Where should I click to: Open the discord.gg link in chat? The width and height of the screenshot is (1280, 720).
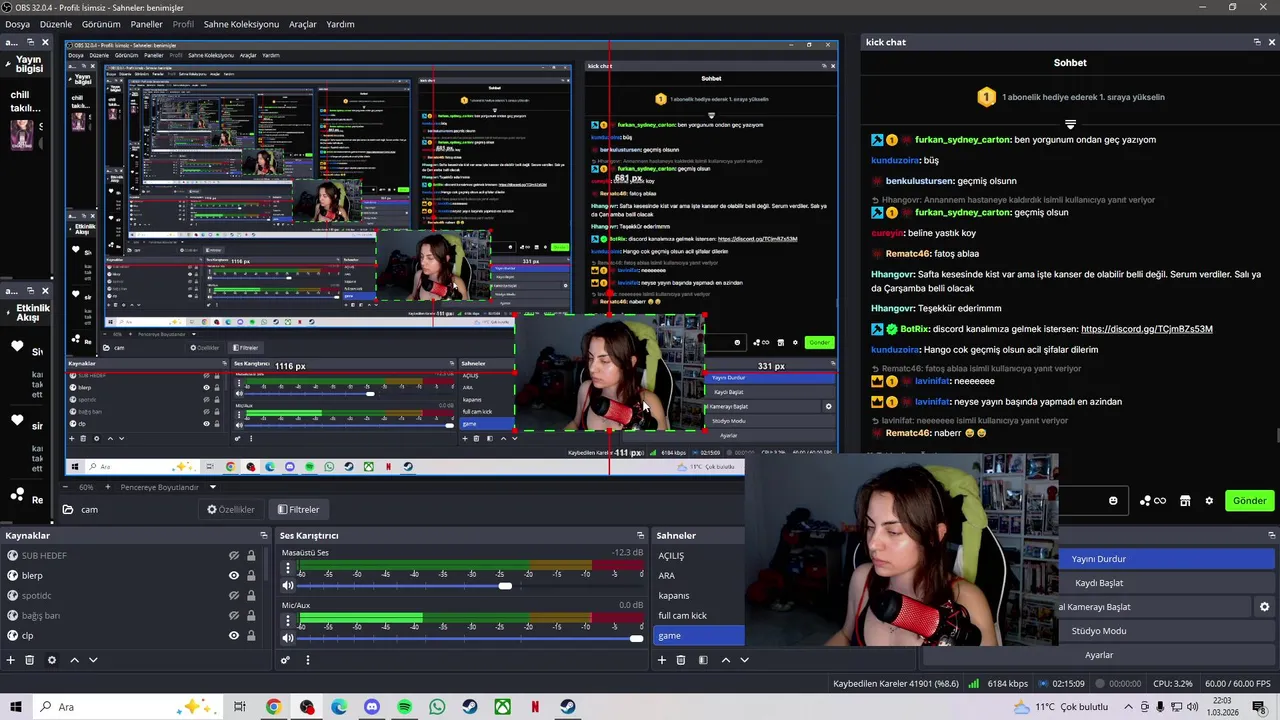(x=1146, y=329)
